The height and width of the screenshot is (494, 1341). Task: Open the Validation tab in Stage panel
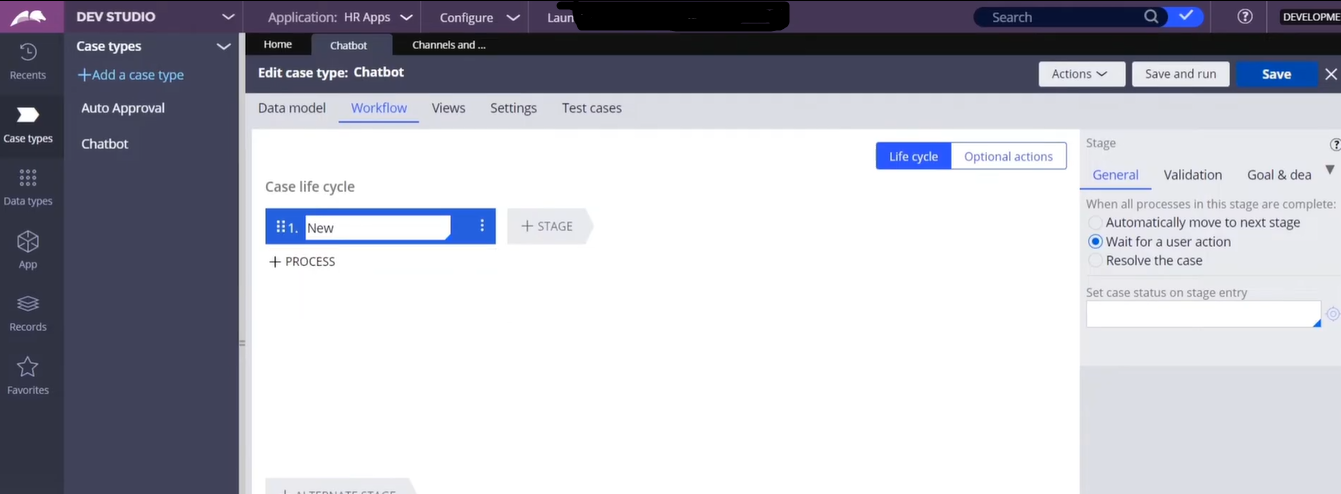coord(1192,175)
